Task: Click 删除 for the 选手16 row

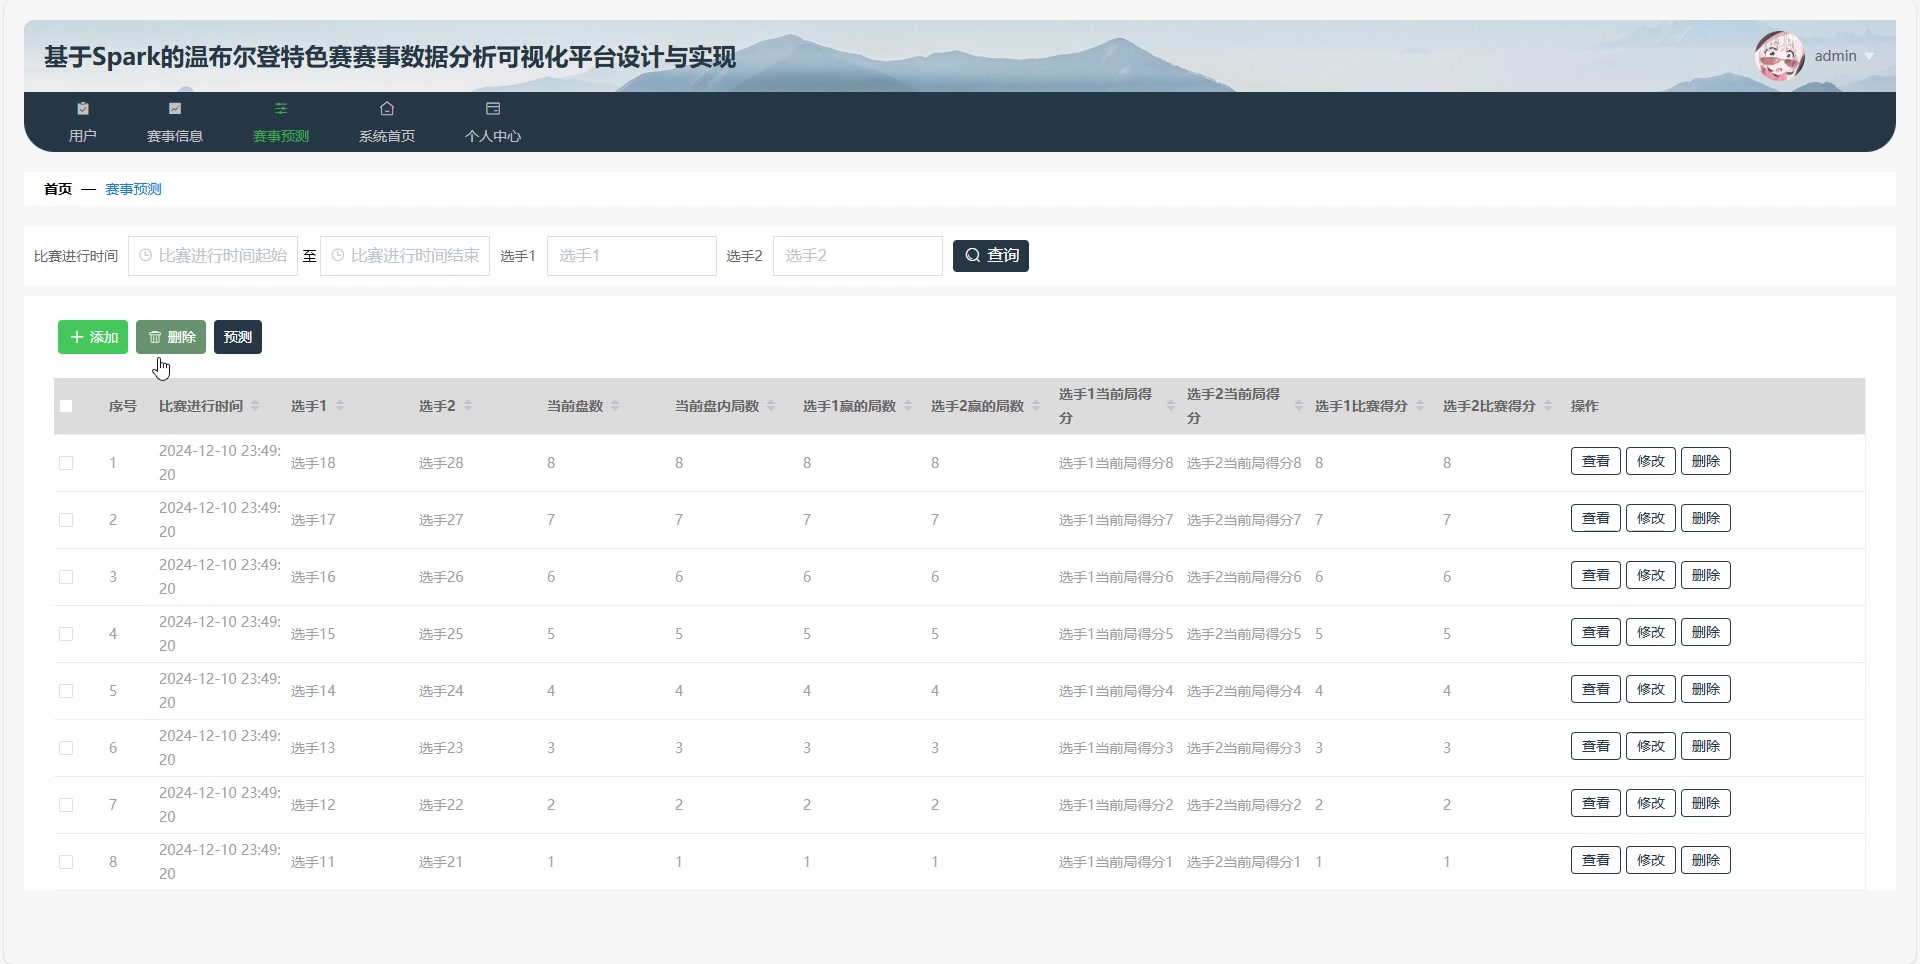Action: point(1706,575)
